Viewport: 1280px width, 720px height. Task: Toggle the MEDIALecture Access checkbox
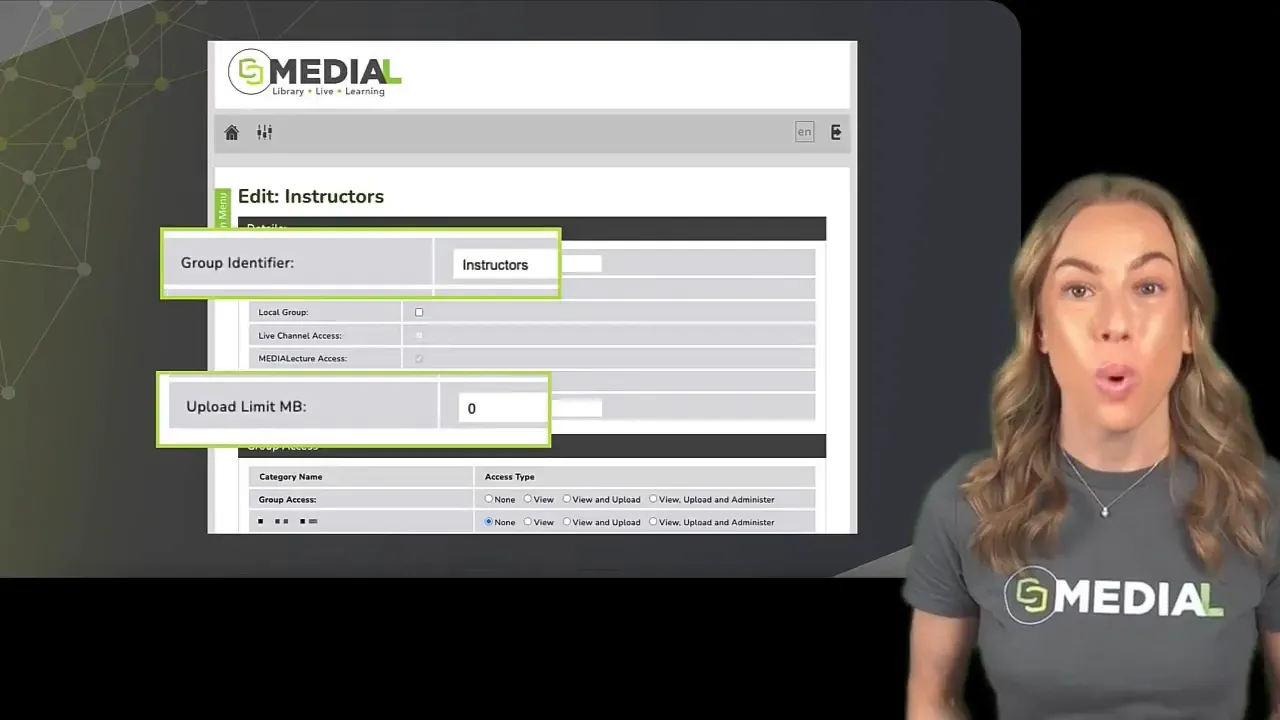(419, 358)
